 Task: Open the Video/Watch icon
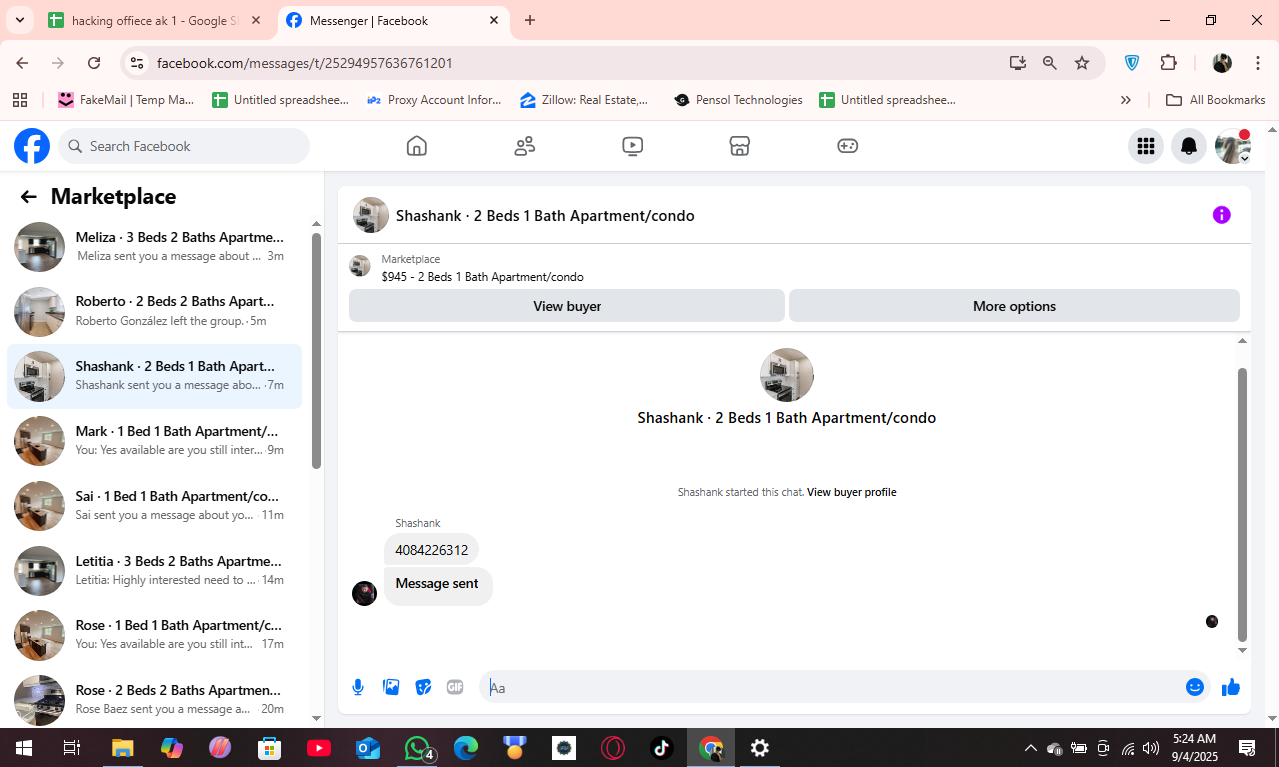(x=632, y=146)
